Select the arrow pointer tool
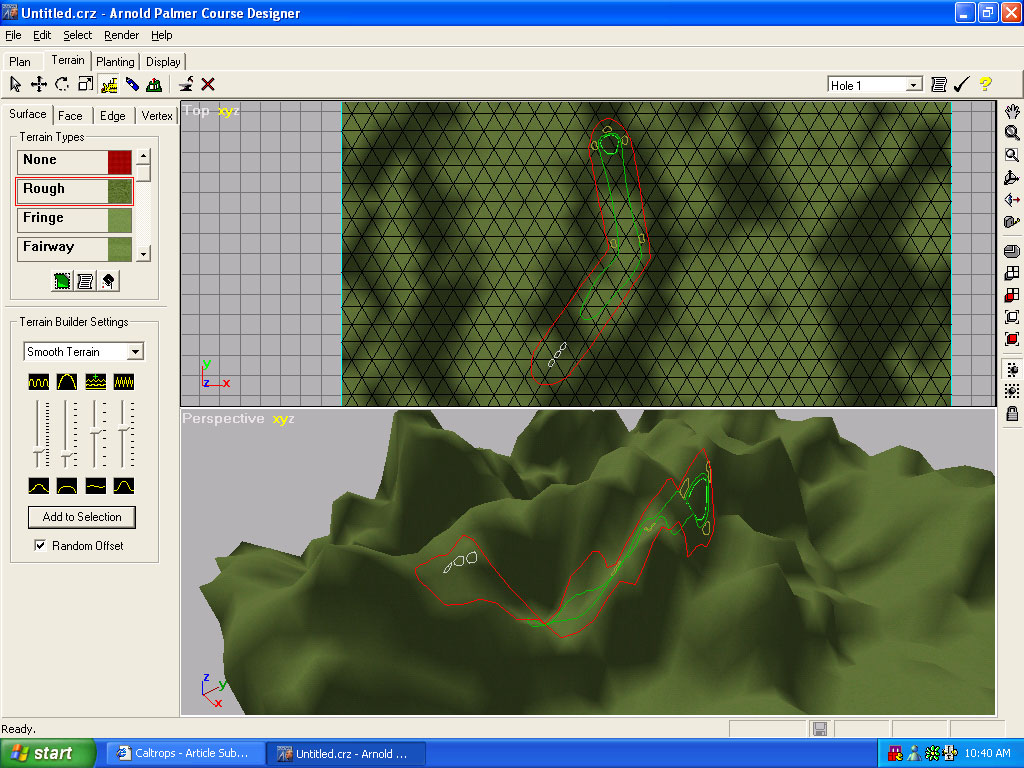This screenshot has height=768, width=1024. click(x=16, y=84)
